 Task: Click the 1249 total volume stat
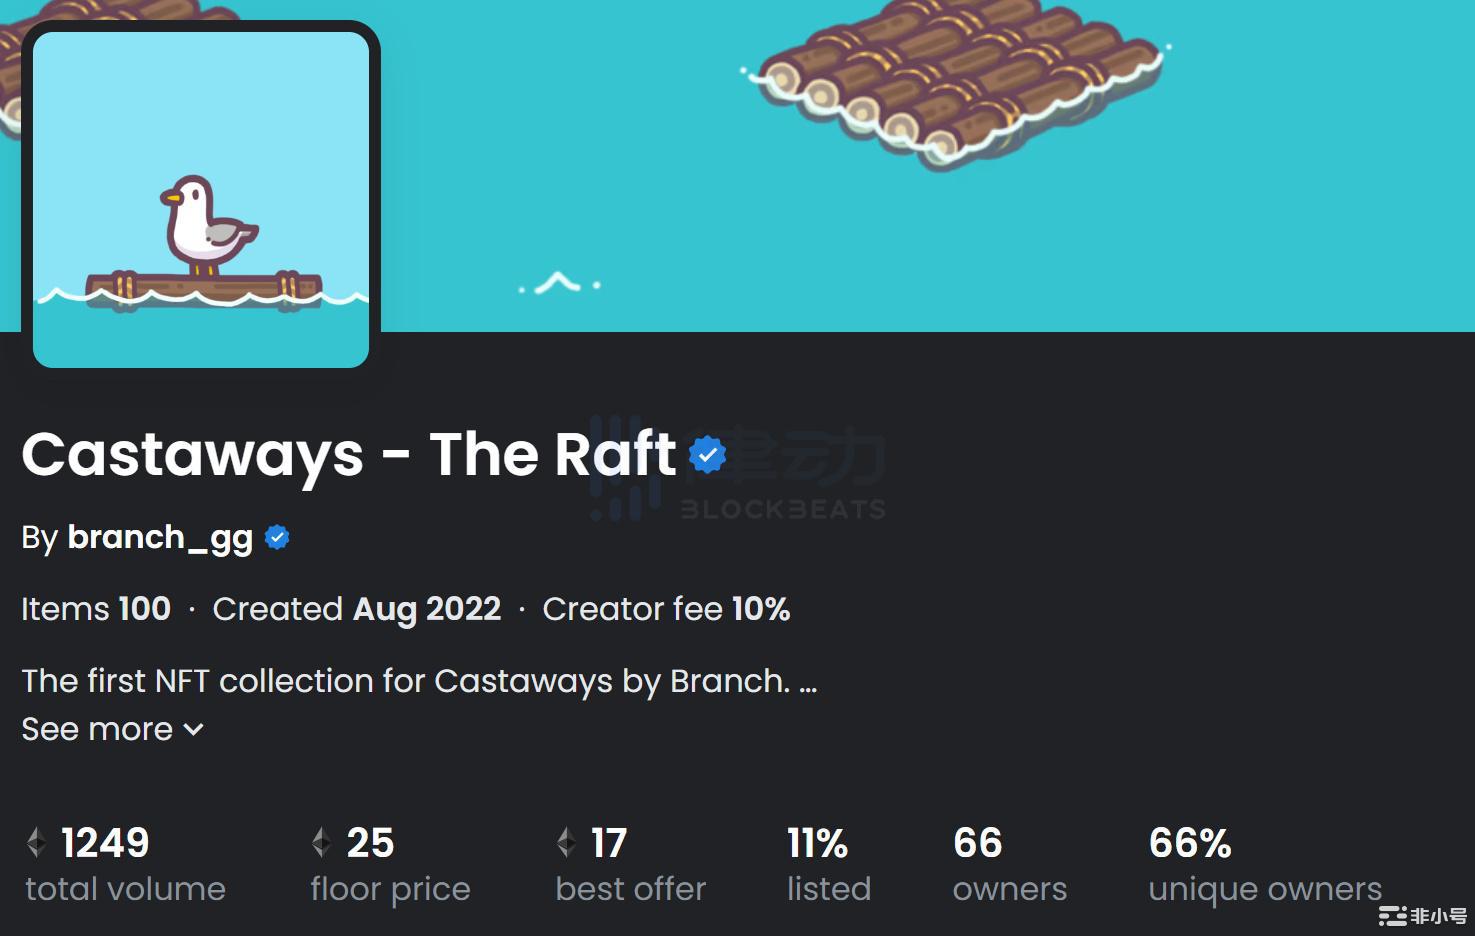coord(105,843)
